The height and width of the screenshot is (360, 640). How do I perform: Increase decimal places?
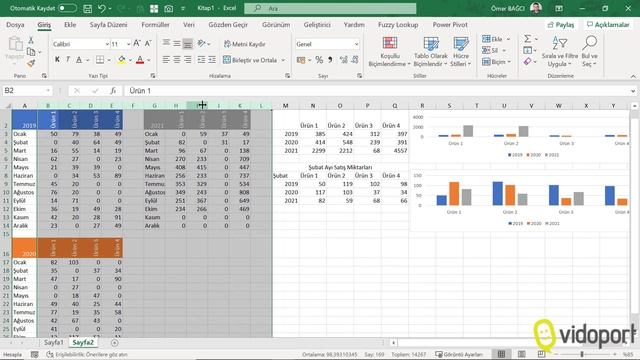click(x=344, y=60)
